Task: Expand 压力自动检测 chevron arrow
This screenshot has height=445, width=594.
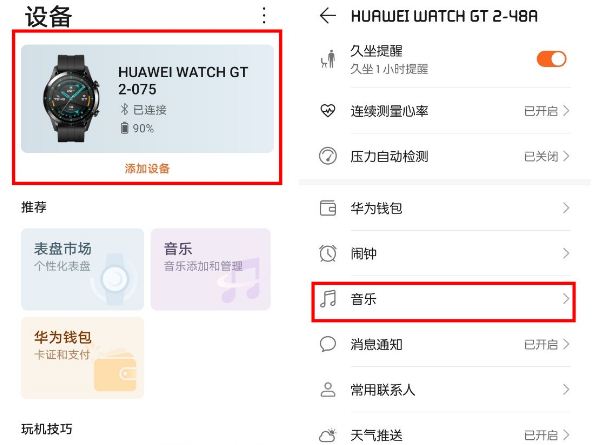Action: point(566,156)
